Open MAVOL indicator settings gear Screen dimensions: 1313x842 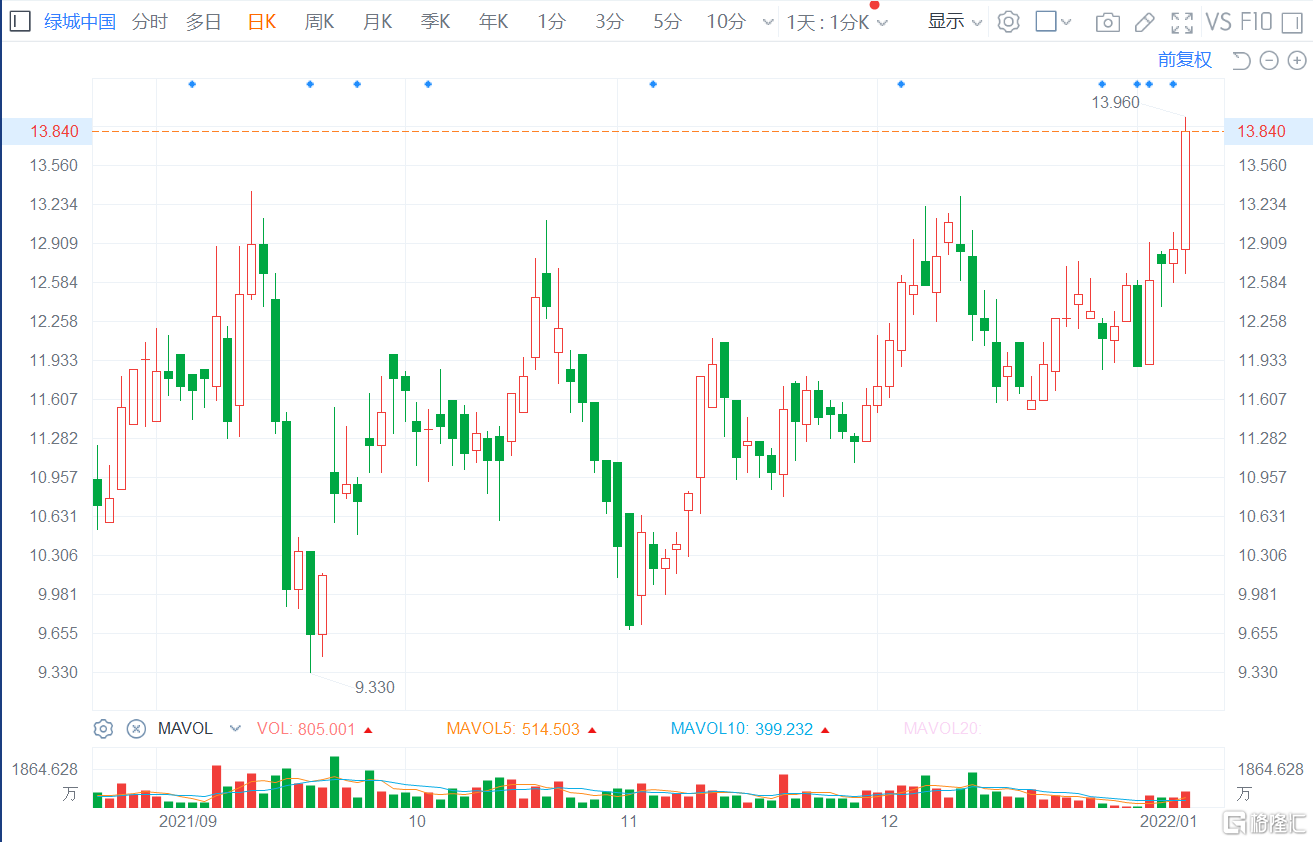click(103, 729)
